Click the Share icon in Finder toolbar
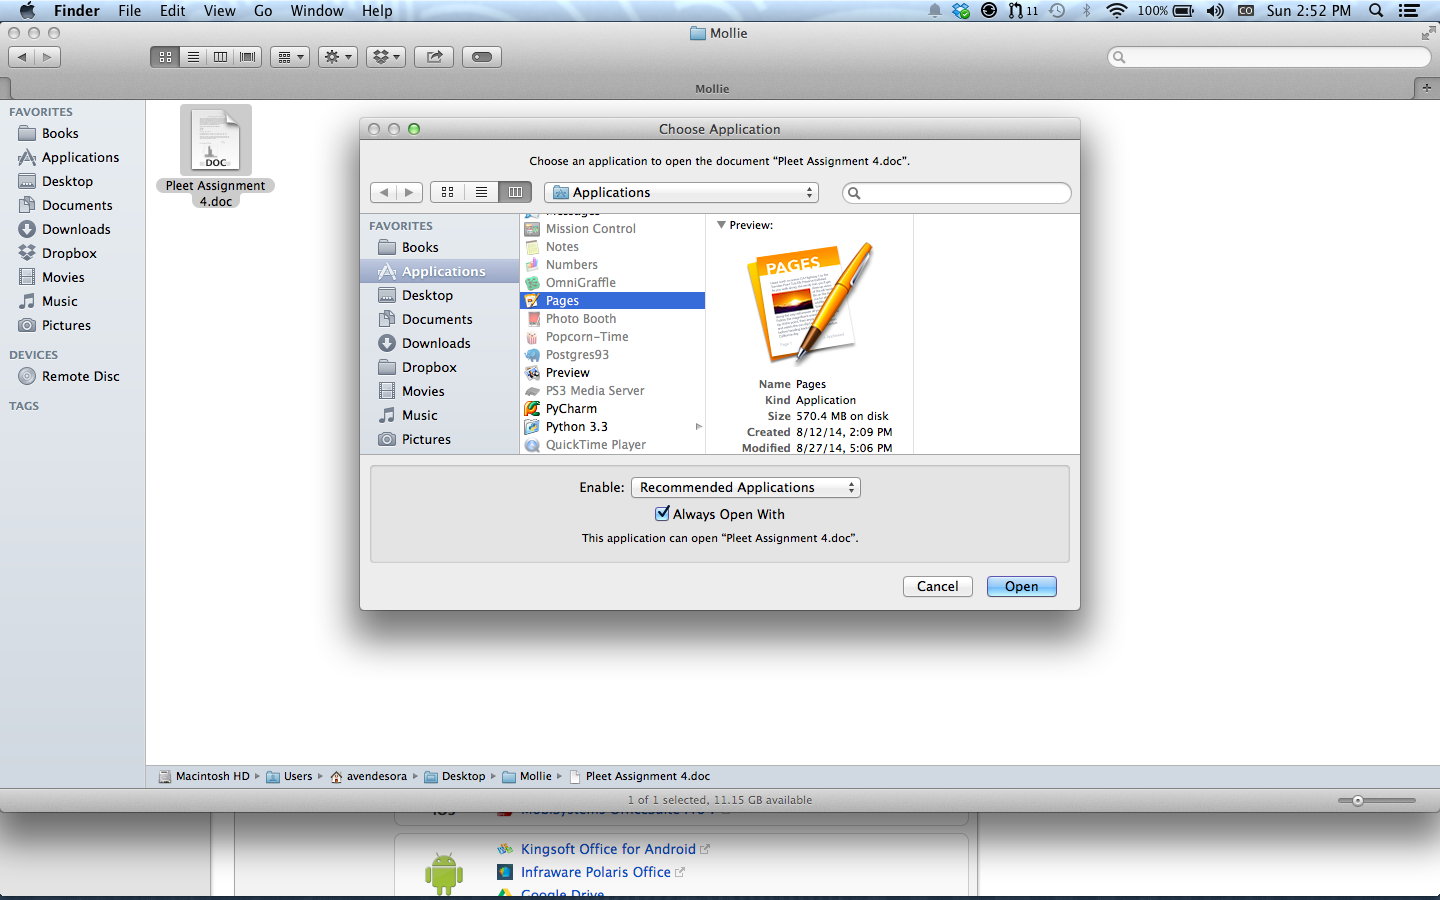 coord(434,57)
